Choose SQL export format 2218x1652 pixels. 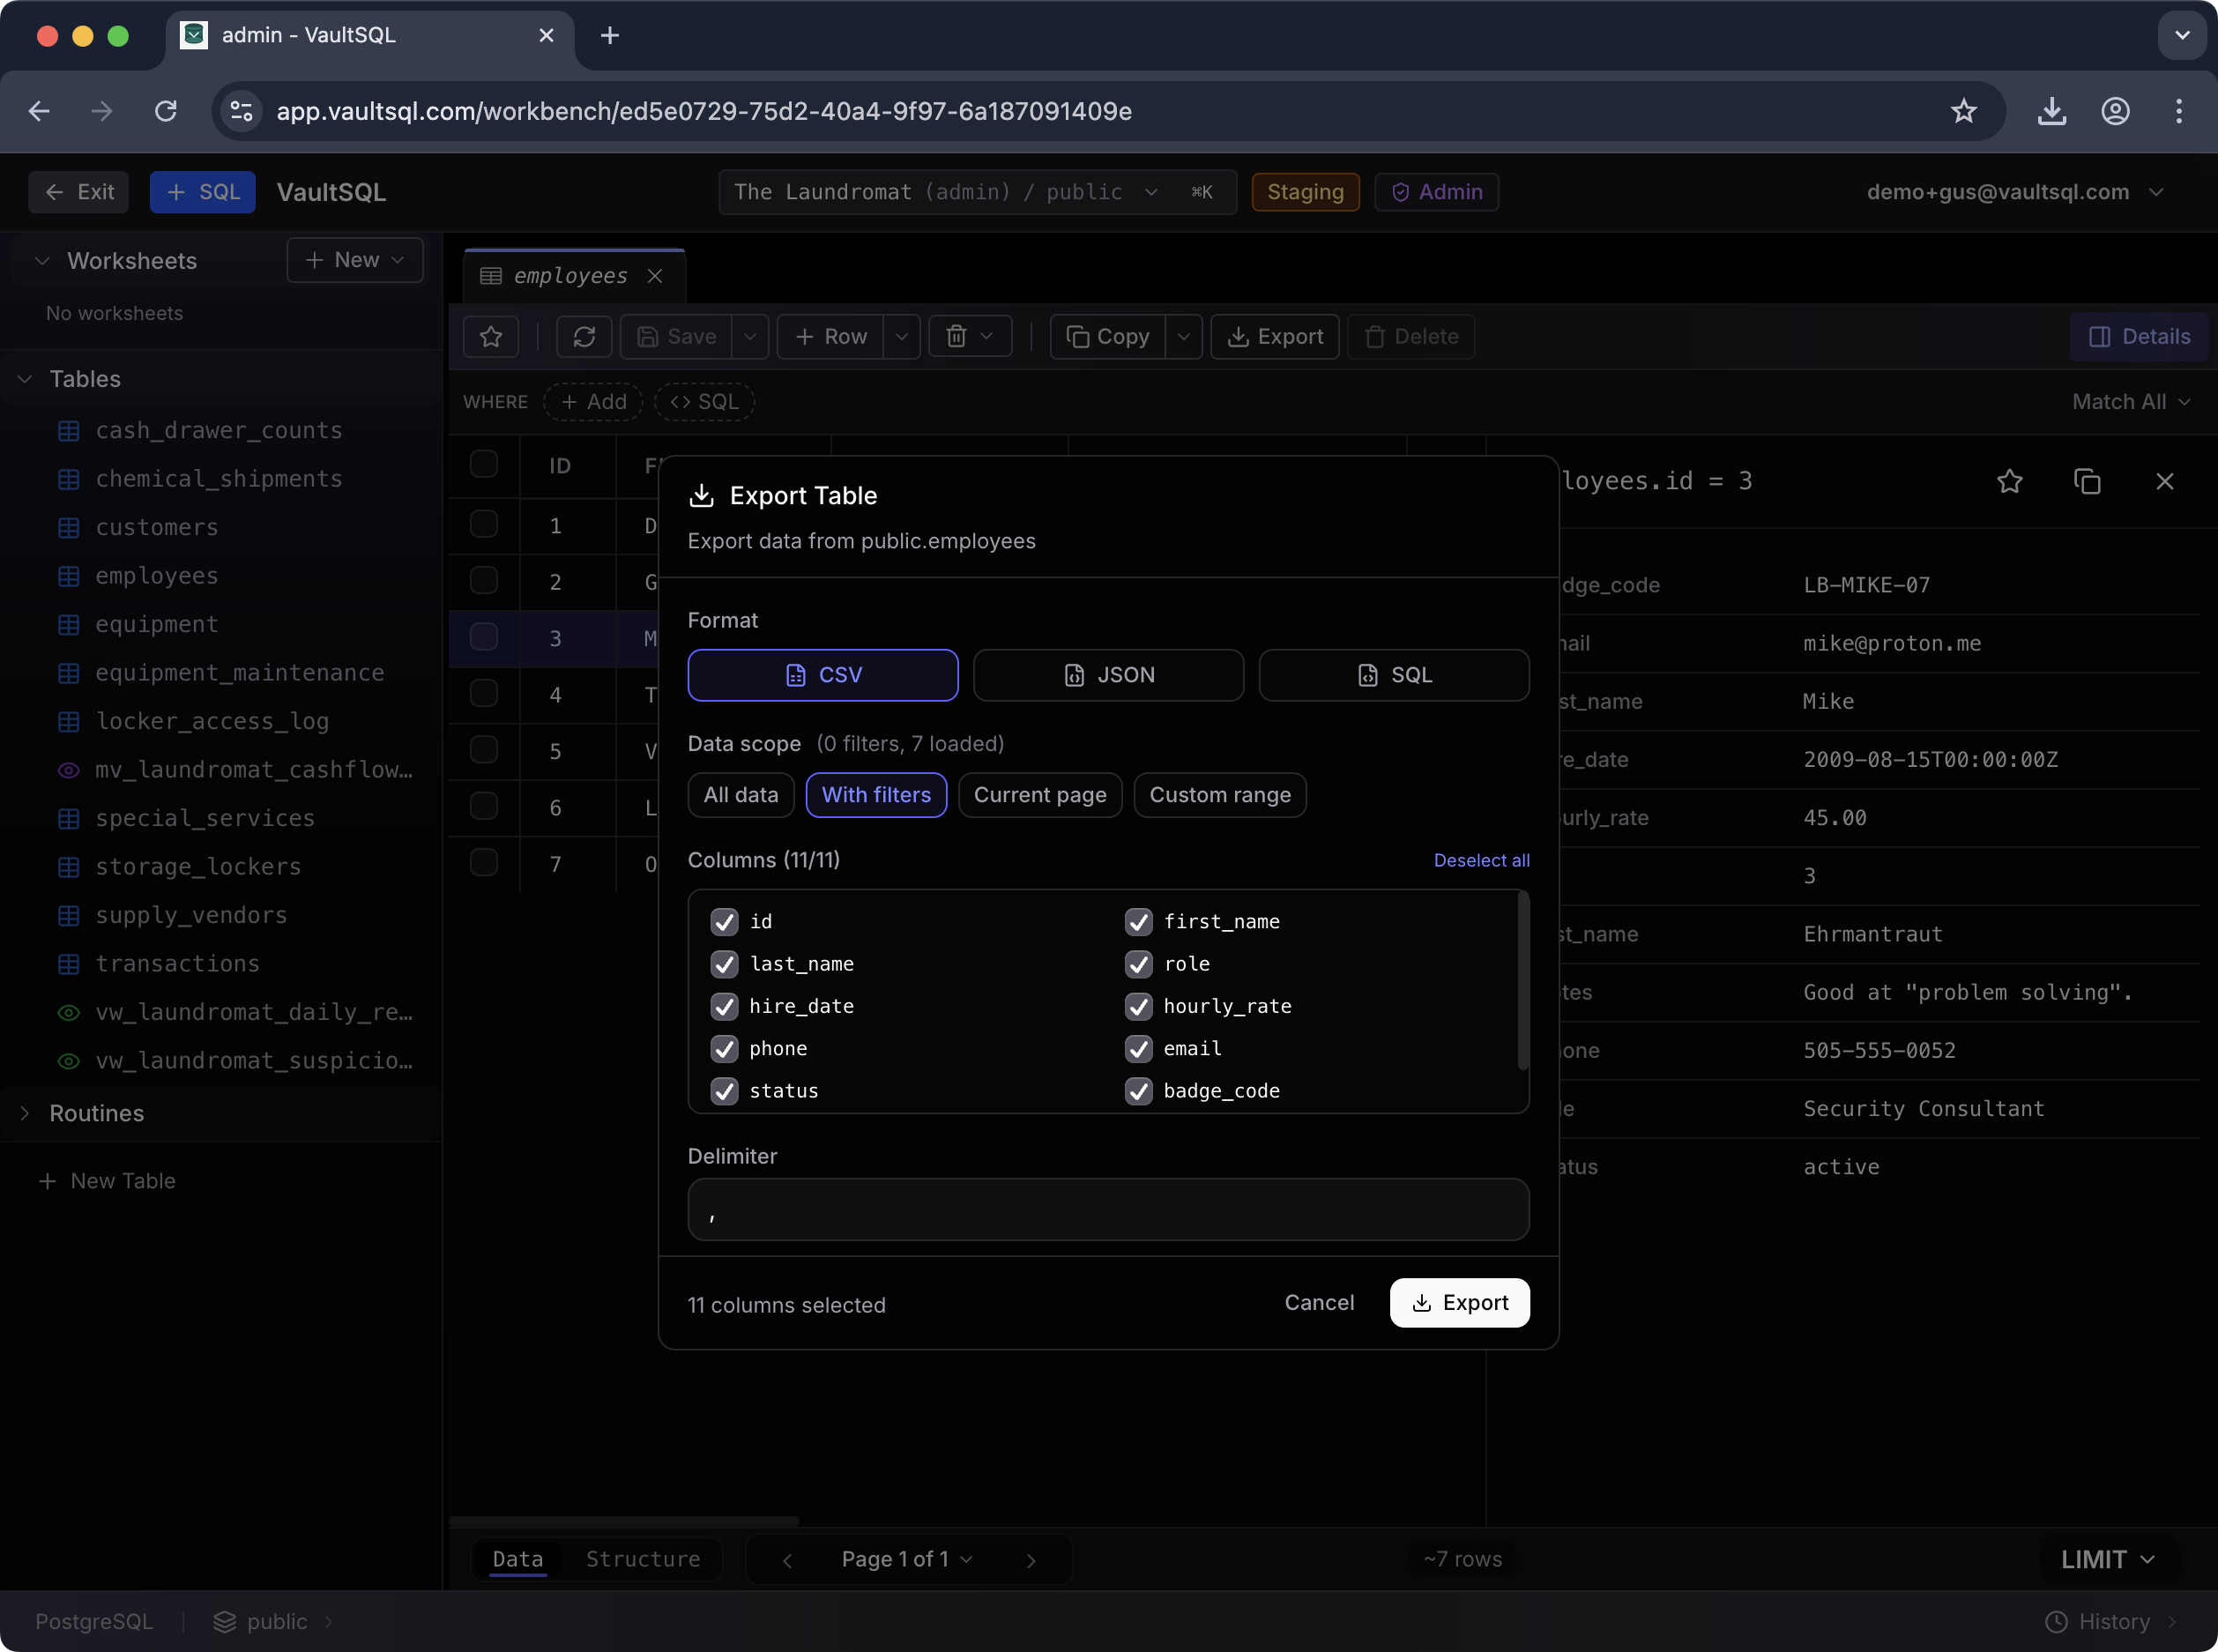pos(1394,676)
